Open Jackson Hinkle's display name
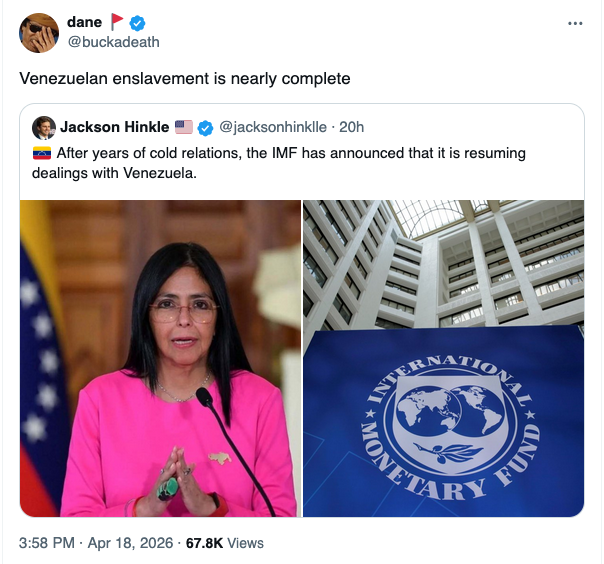604x564 pixels. click(x=114, y=127)
